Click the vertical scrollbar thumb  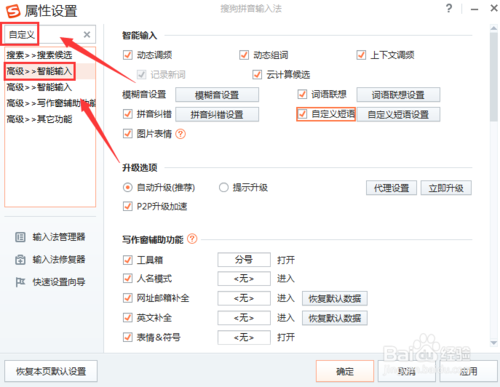[494, 77]
